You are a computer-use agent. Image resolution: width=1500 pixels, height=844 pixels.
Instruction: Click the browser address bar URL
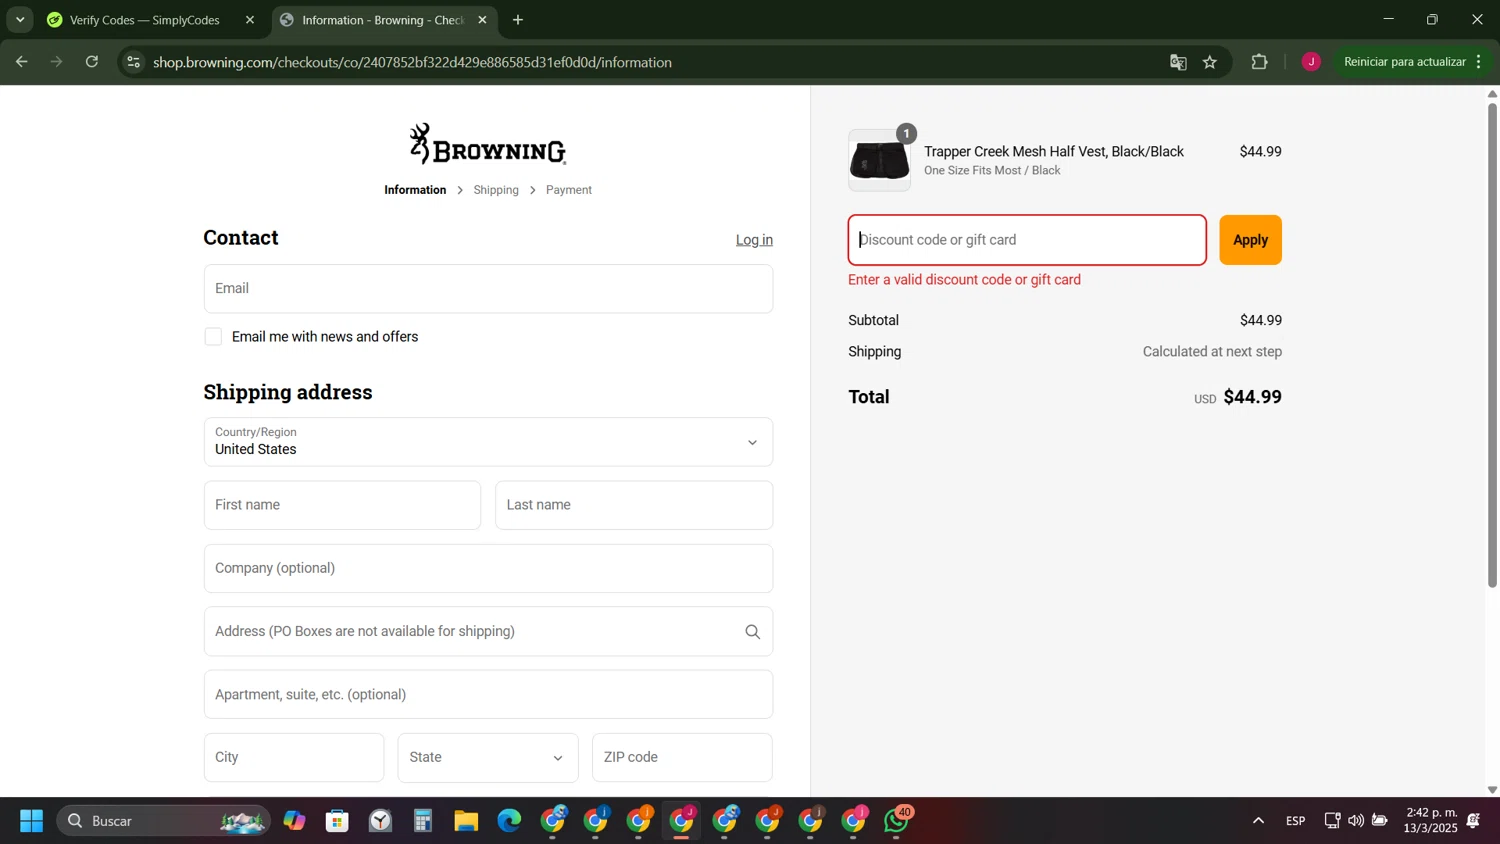[x=412, y=62]
